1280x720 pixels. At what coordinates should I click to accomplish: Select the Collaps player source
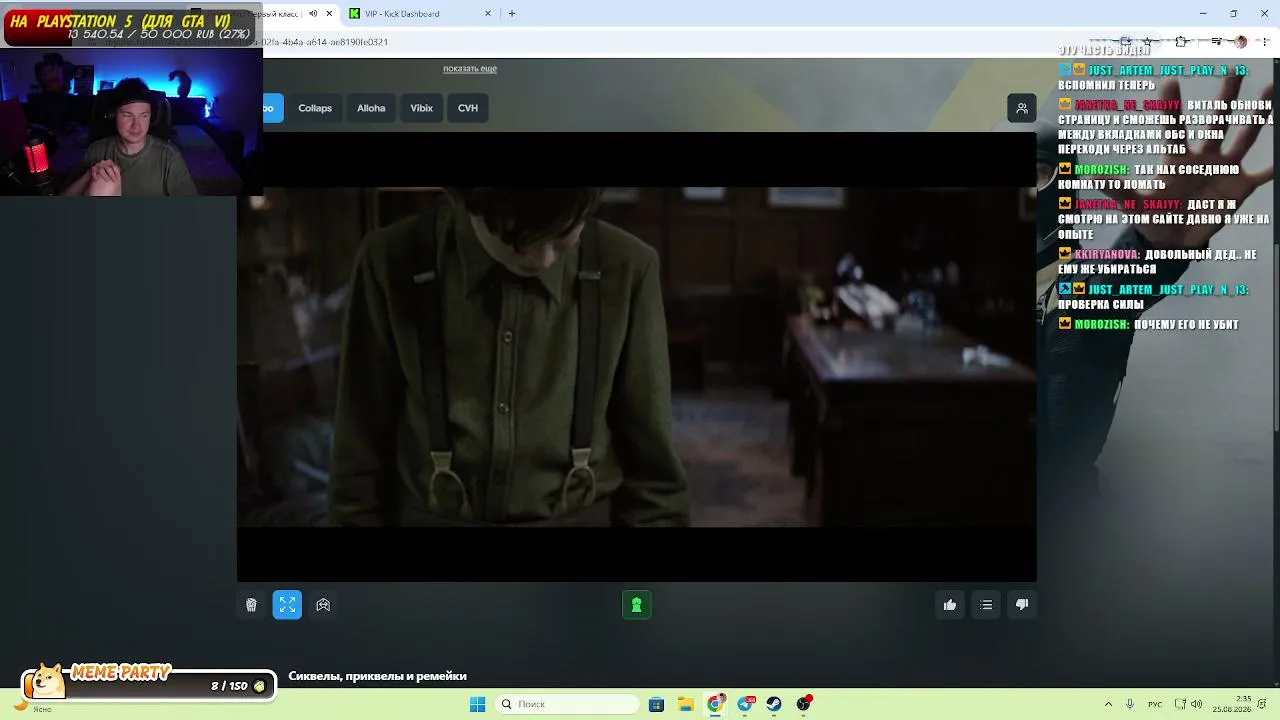pos(315,108)
